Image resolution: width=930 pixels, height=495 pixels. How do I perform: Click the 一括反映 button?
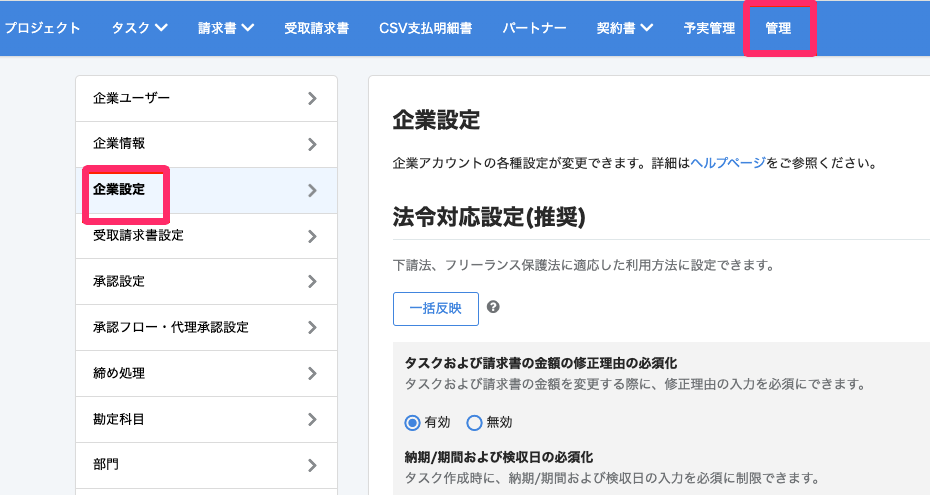(436, 308)
